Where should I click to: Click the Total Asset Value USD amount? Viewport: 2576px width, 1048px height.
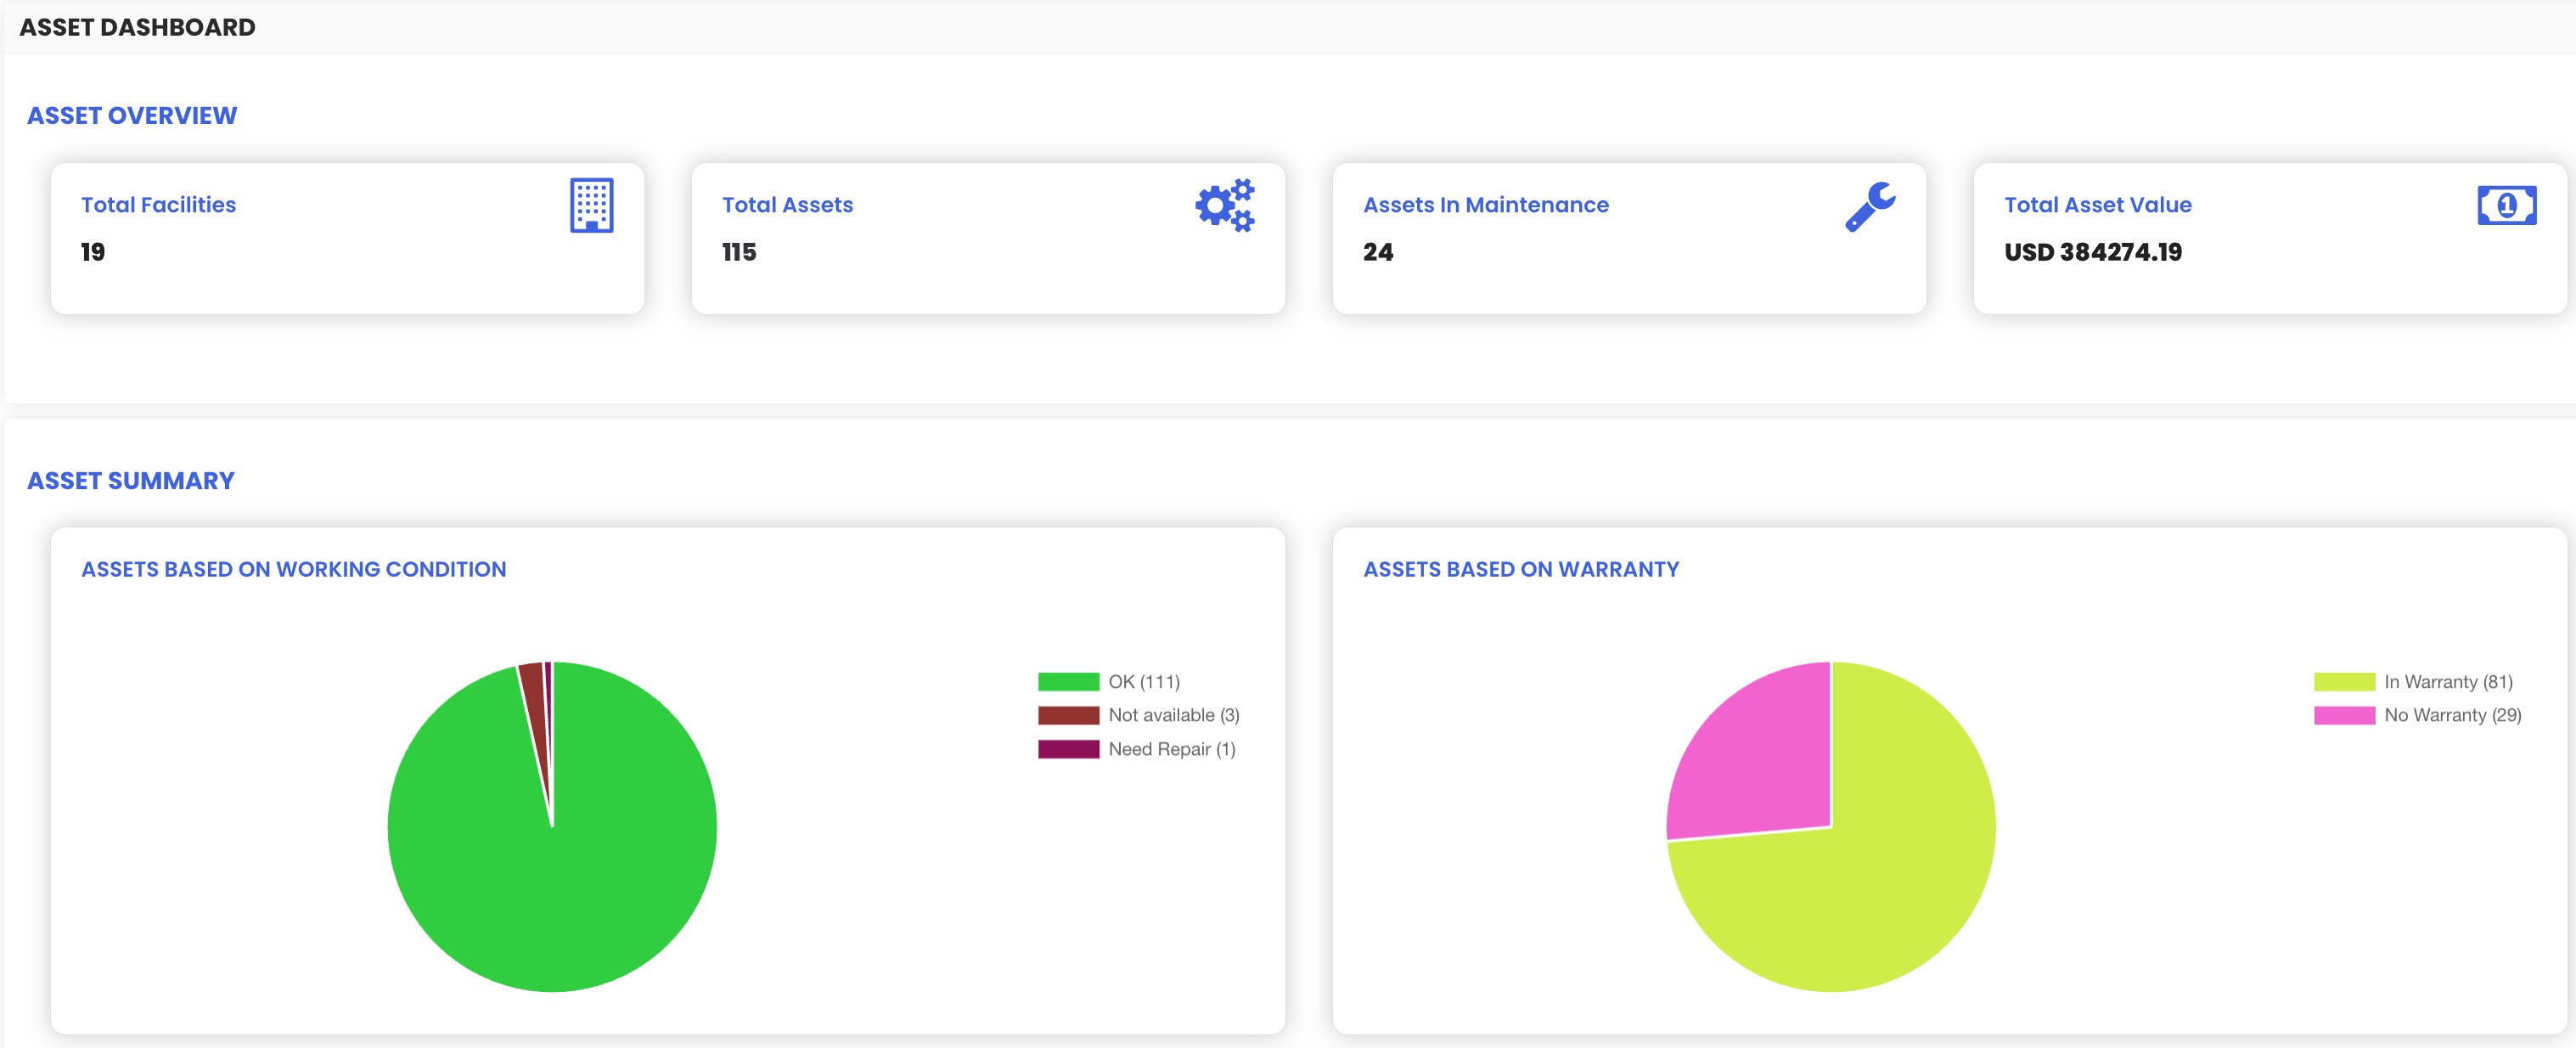coord(2092,252)
